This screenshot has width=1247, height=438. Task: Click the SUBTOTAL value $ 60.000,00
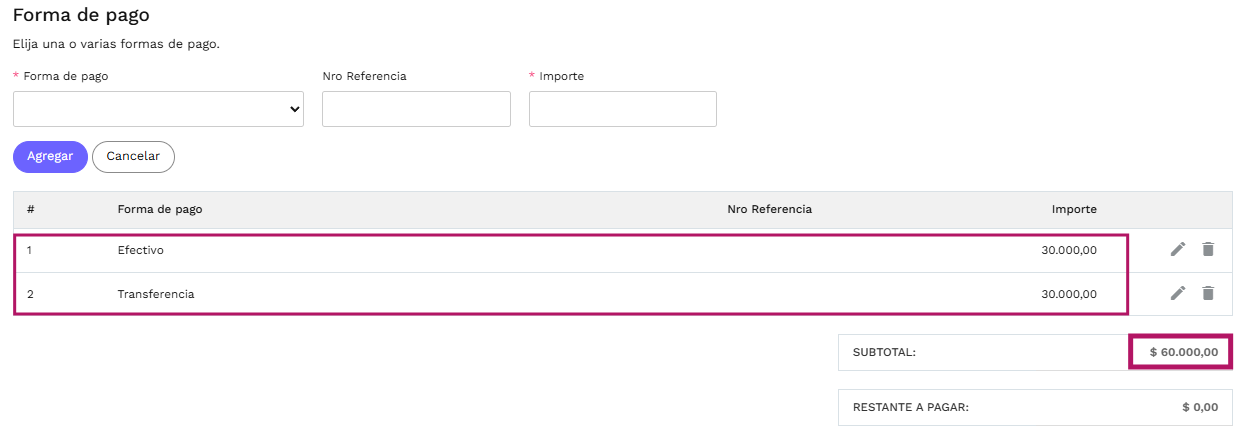1184,352
